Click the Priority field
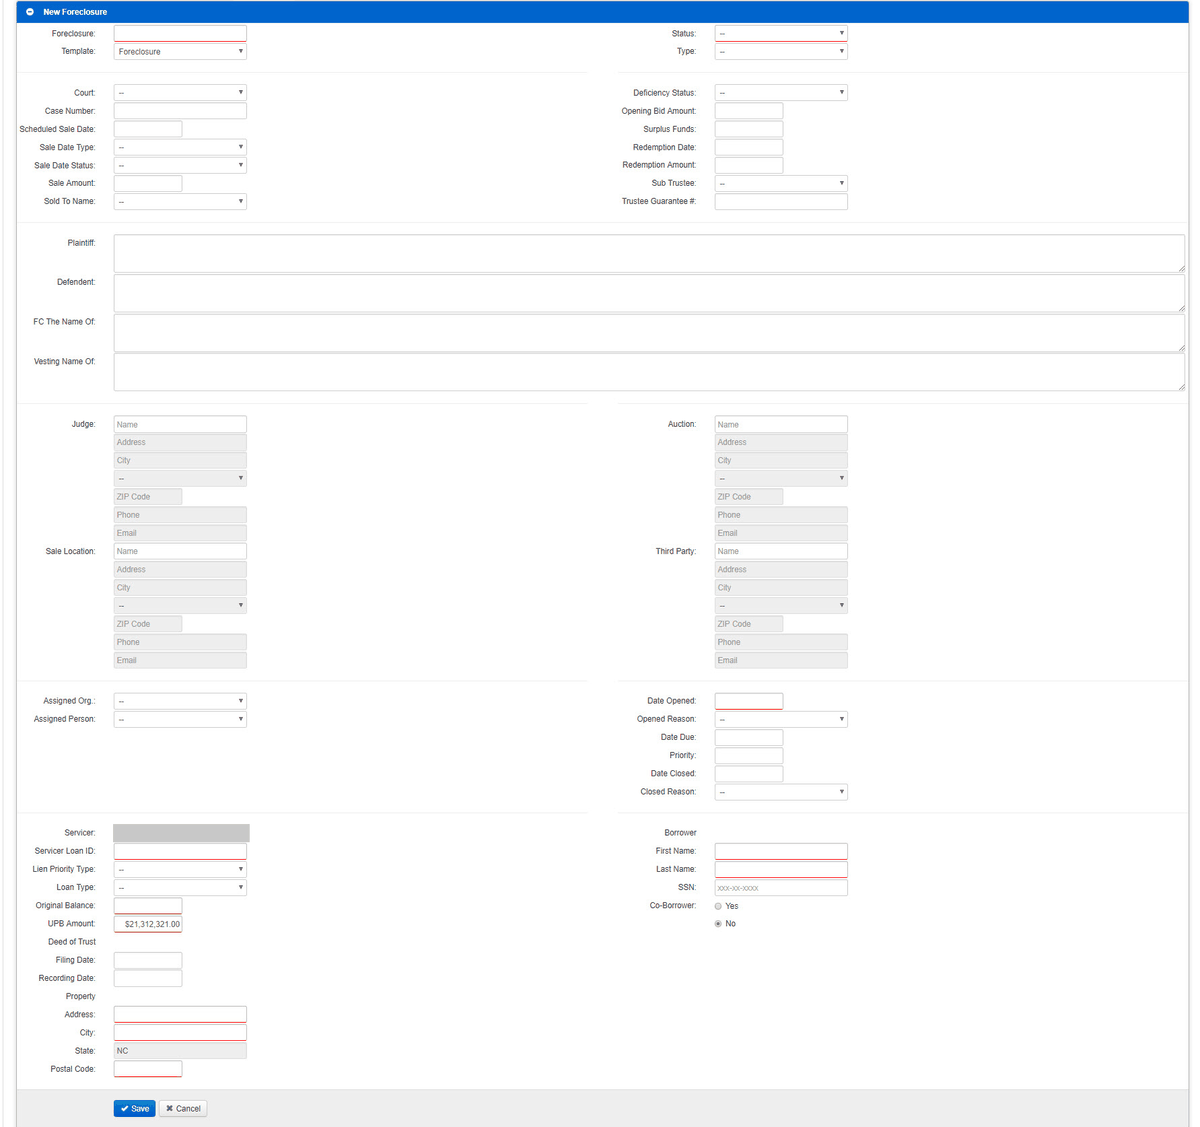 click(749, 755)
